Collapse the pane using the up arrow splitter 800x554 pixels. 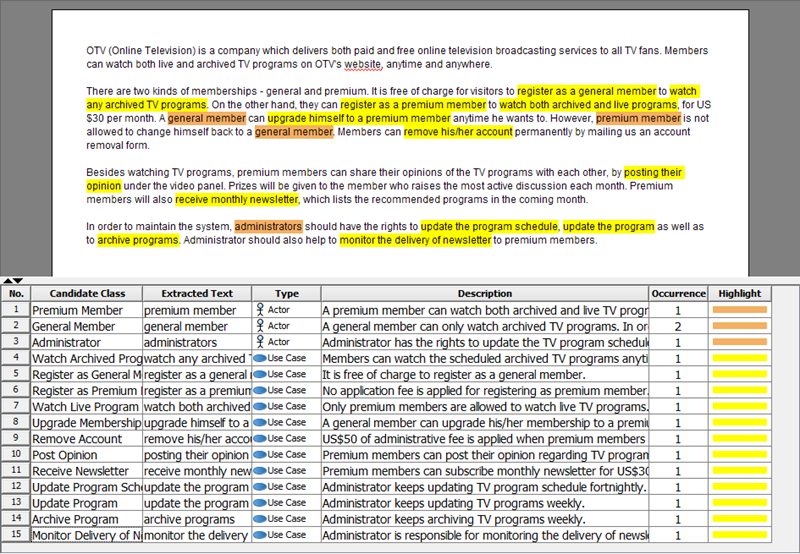(x=8, y=281)
